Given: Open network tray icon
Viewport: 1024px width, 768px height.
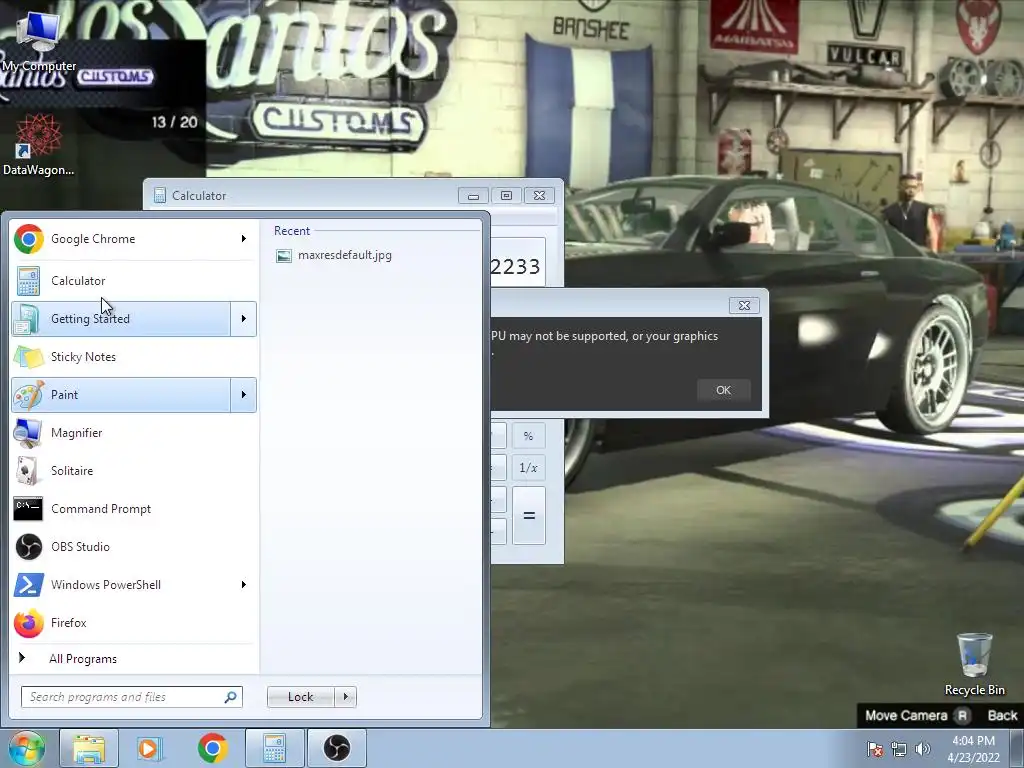Looking at the screenshot, I should (899, 749).
